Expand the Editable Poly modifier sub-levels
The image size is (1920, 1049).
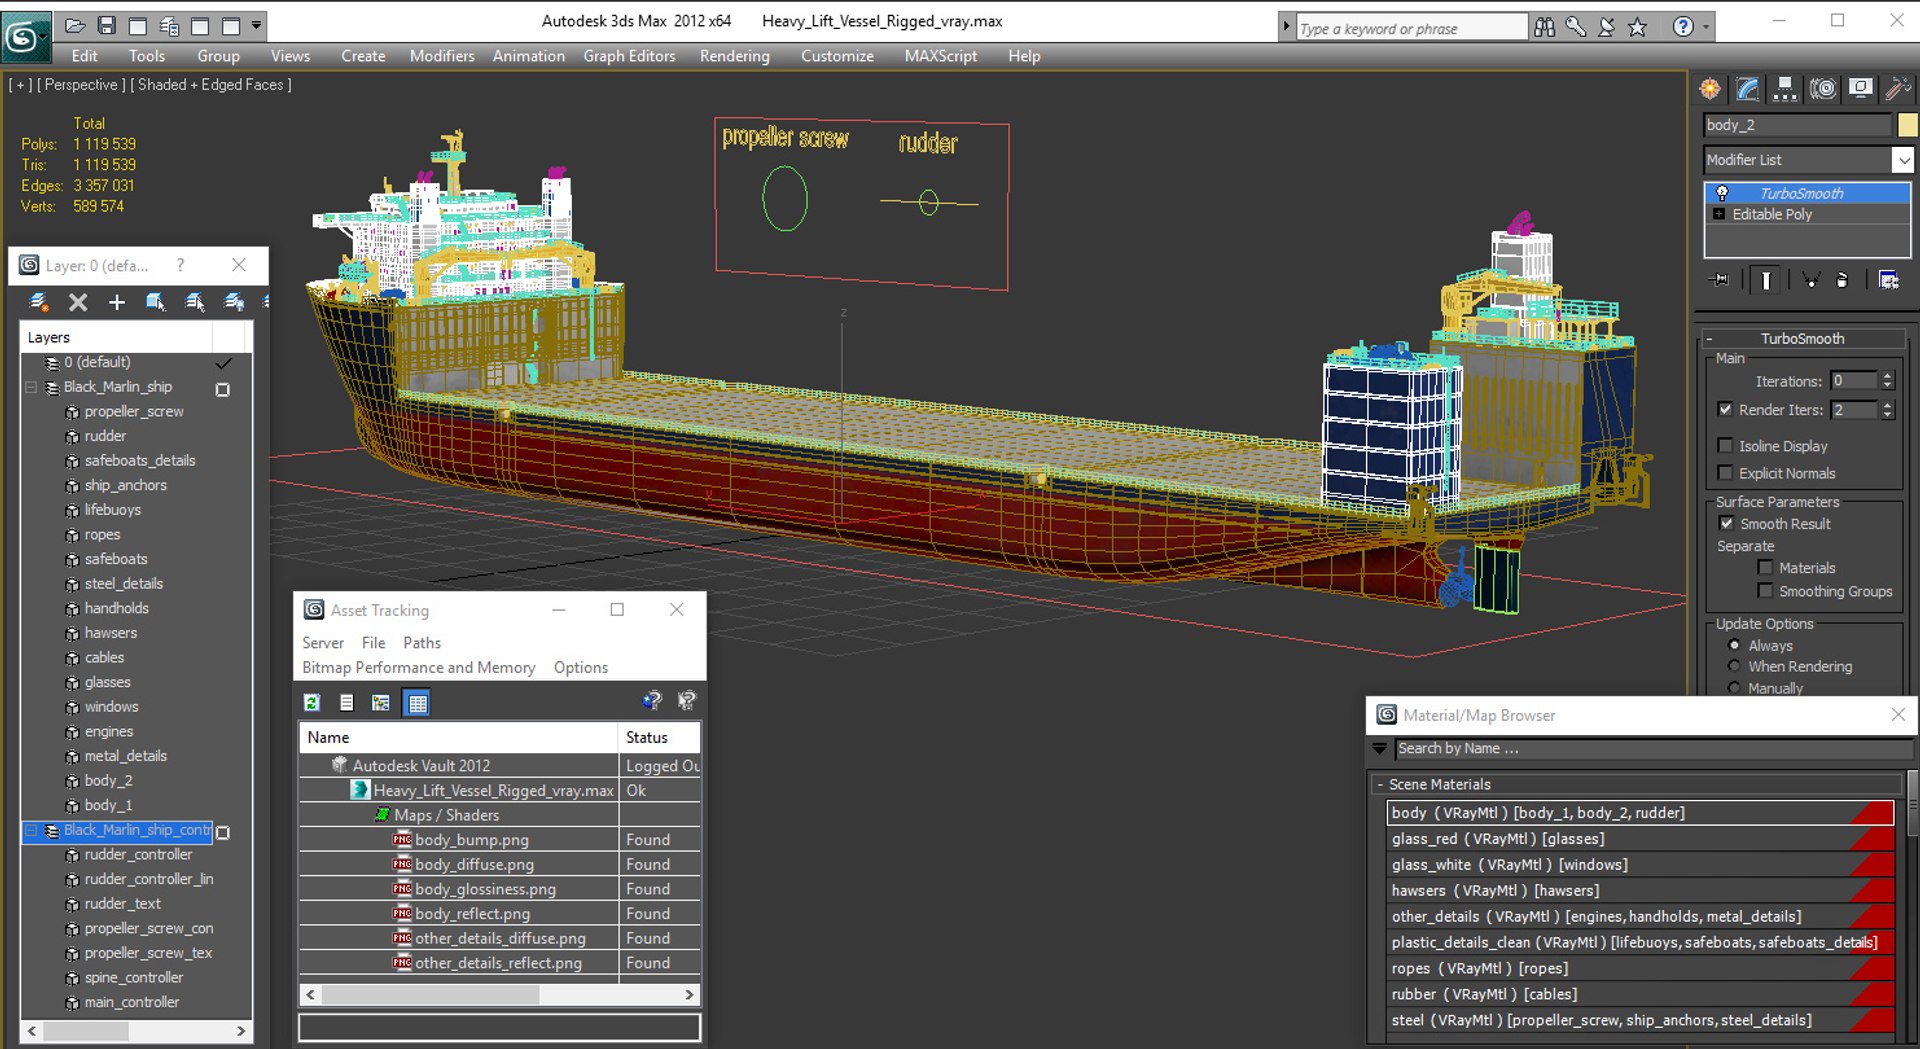[x=1719, y=214]
